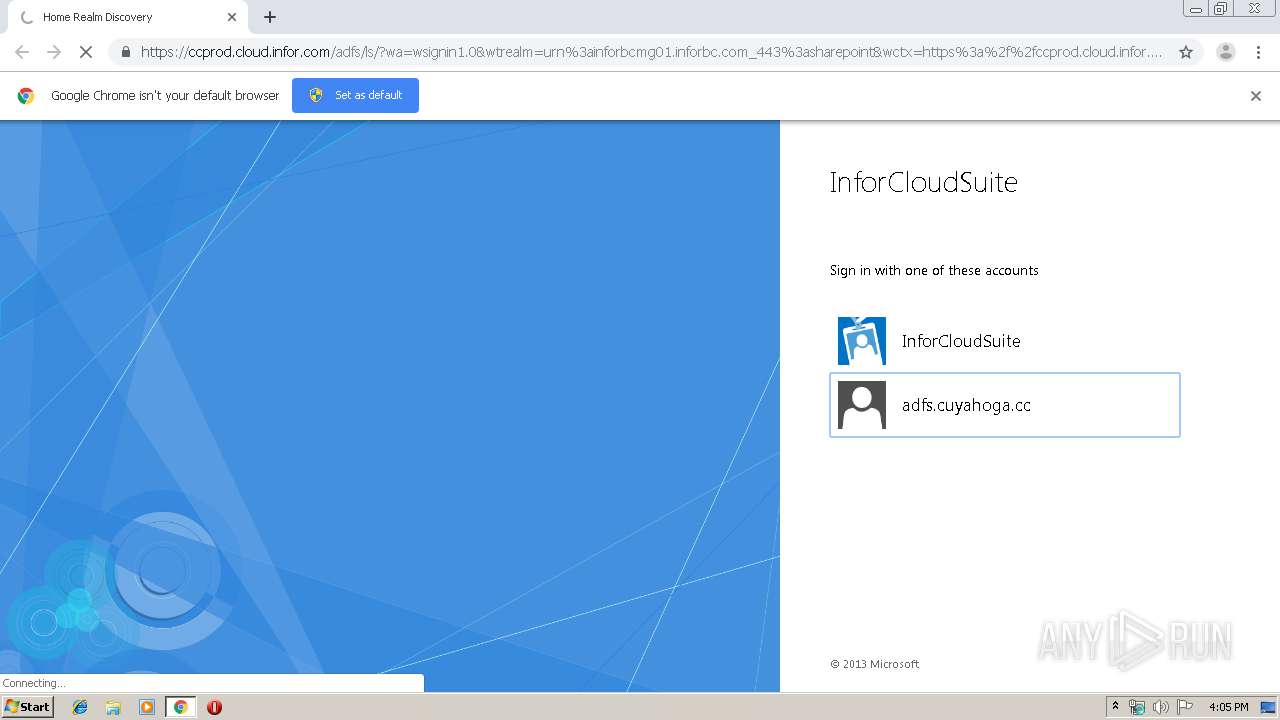Open the Chrome three-dot menu
The height and width of the screenshot is (720, 1280).
click(x=1258, y=52)
